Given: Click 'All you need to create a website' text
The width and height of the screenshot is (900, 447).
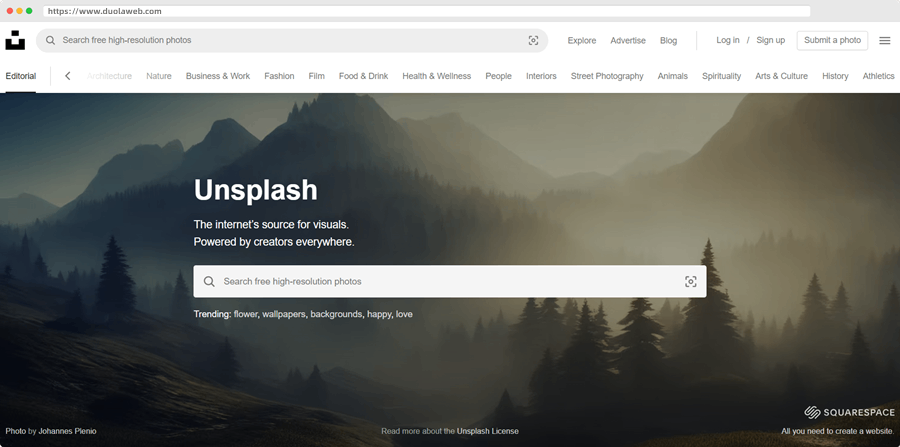Looking at the screenshot, I should [837, 431].
